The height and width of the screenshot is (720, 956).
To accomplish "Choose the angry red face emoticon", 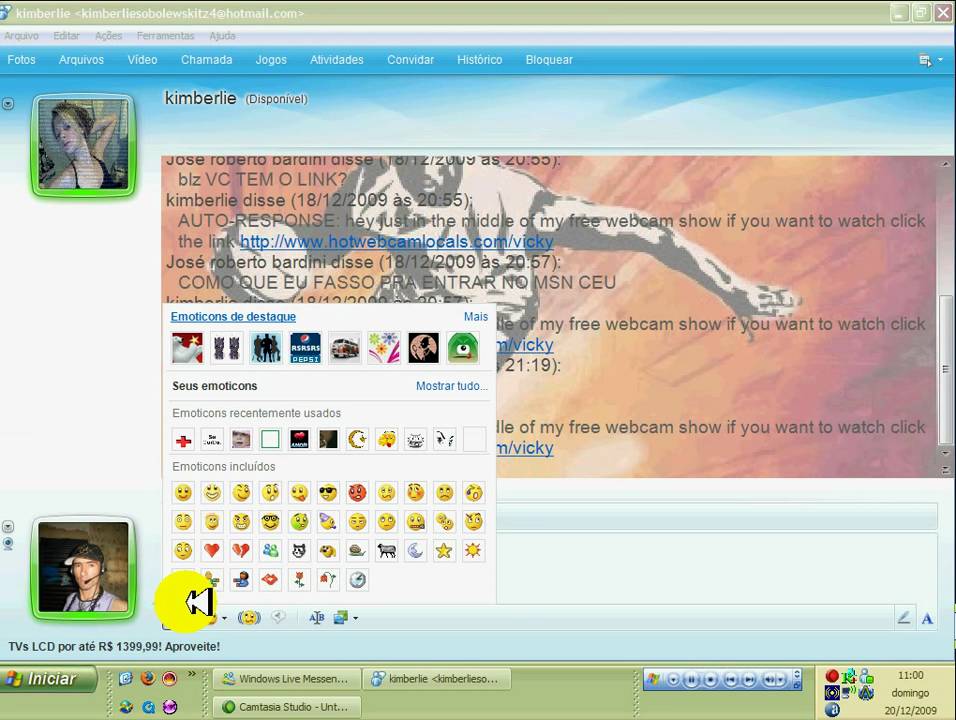I will (357, 493).
